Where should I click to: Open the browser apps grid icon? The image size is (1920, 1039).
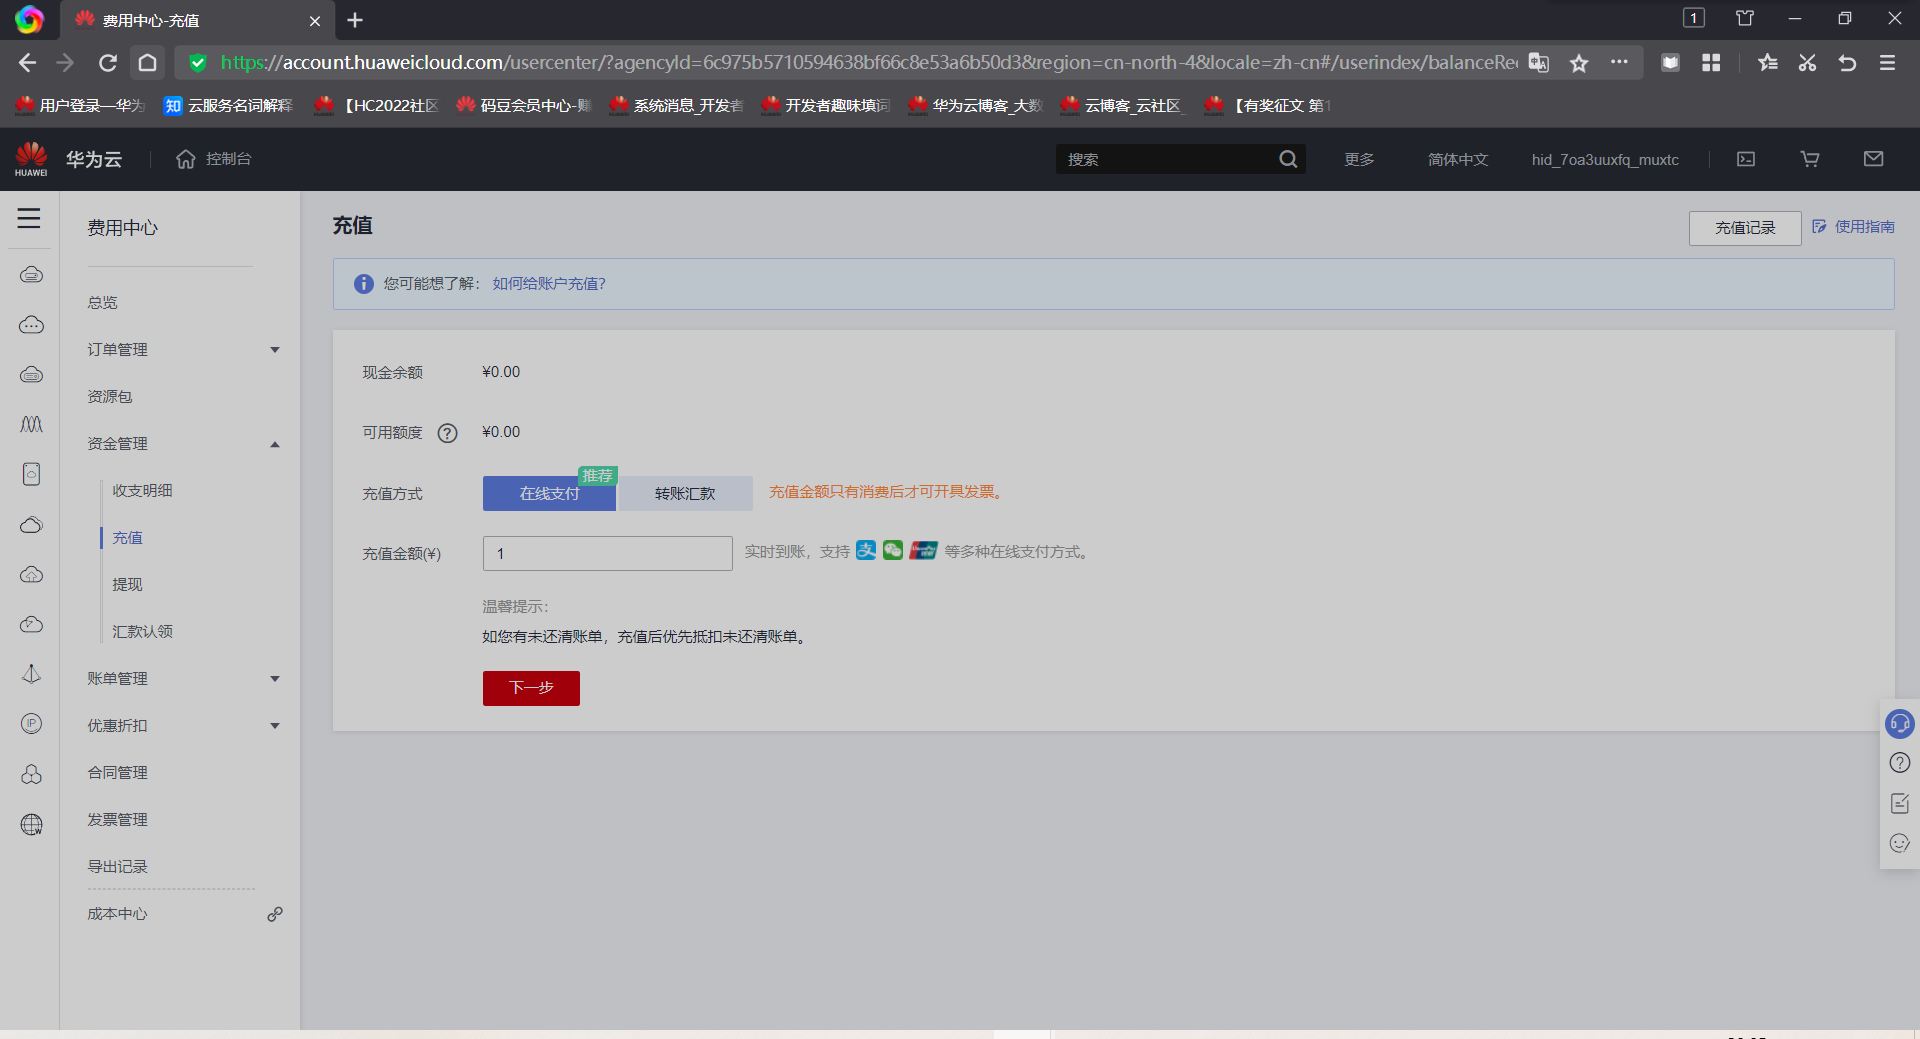click(x=1711, y=63)
